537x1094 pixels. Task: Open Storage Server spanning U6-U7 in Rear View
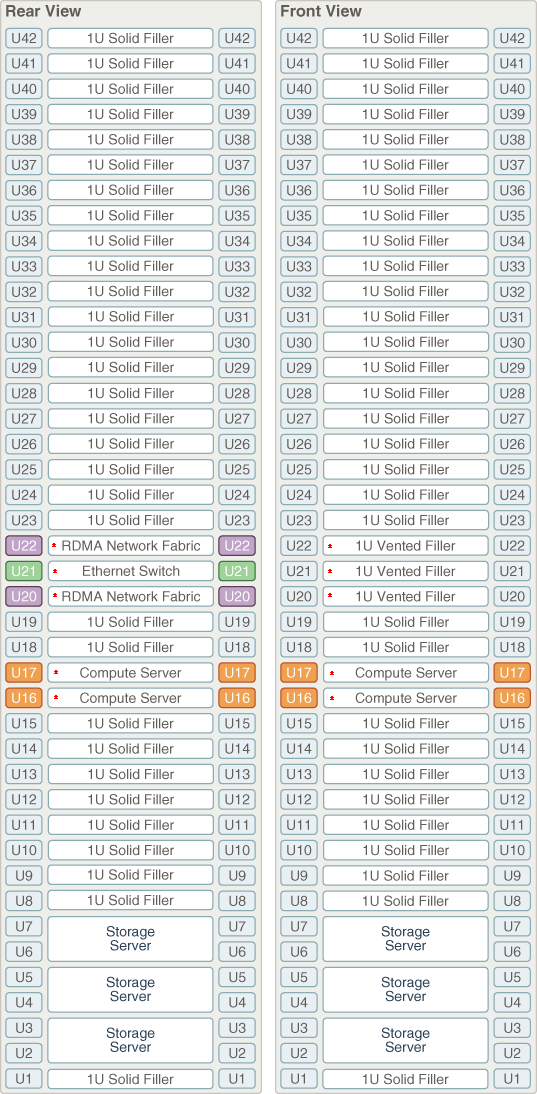click(130, 938)
